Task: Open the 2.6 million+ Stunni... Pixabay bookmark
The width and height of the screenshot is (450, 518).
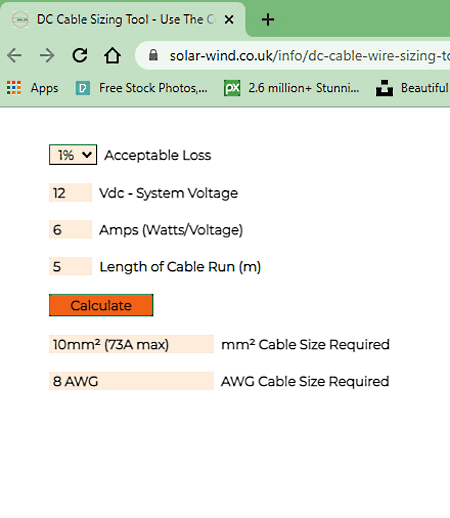Action: point(292,88)
